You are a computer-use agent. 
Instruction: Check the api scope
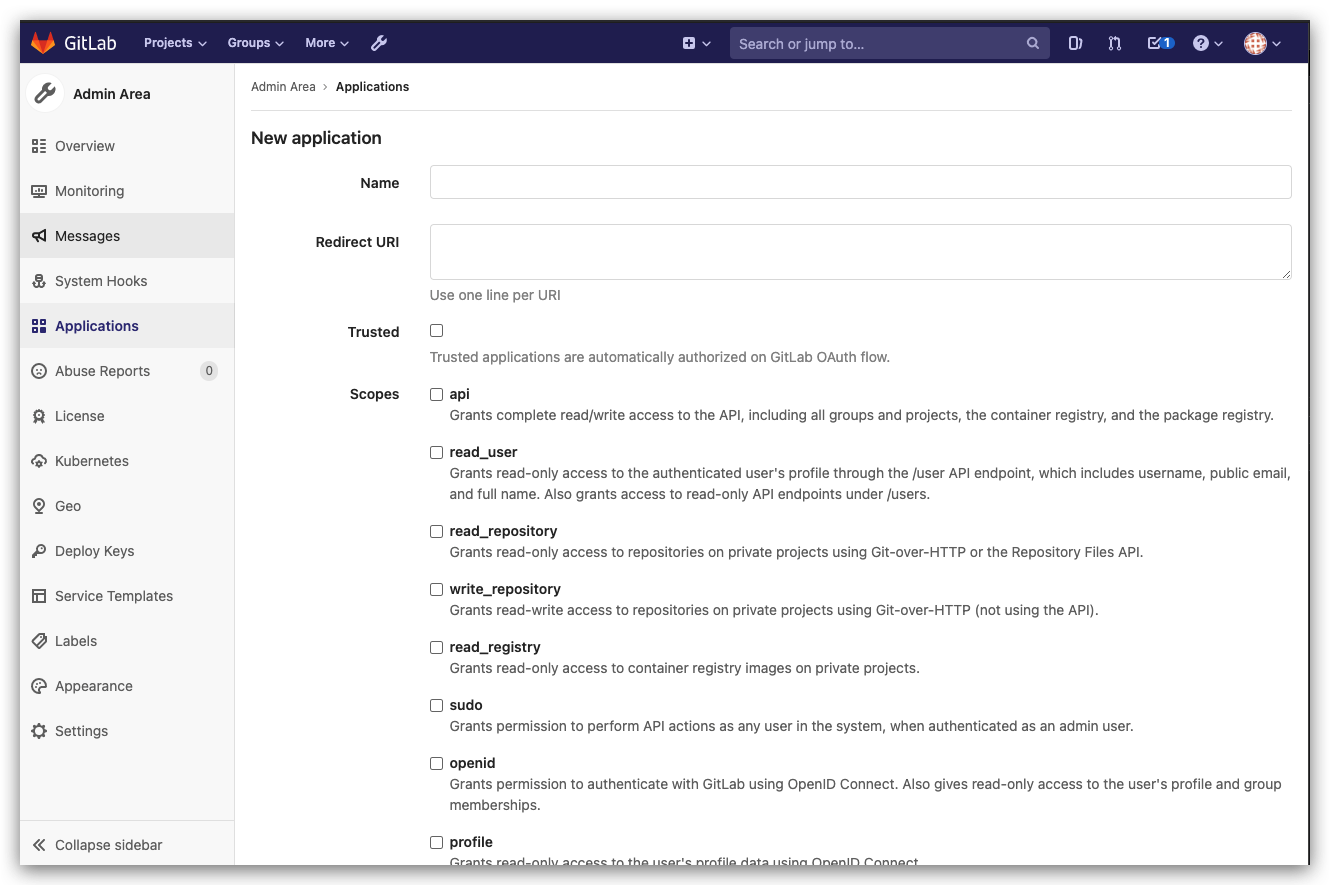tap(436, 395)
